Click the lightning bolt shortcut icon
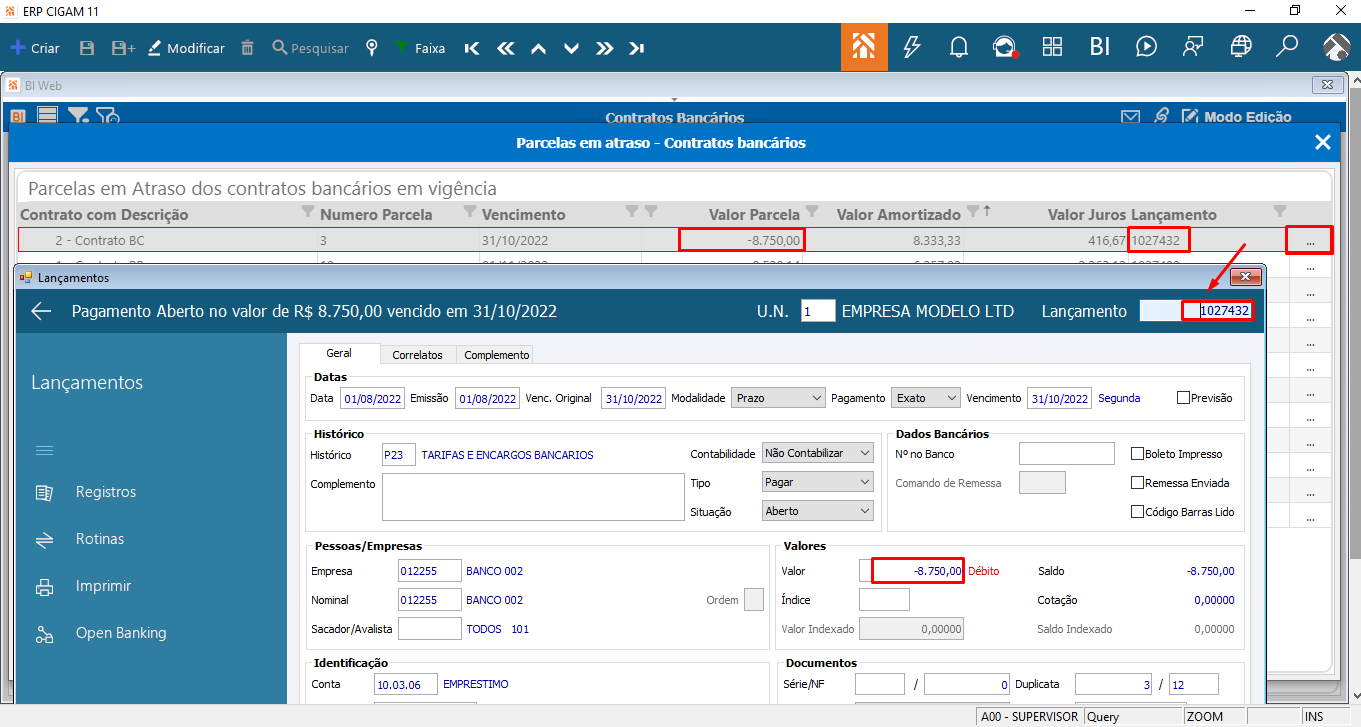Viewport: 1361px width, 727px height. (x=911, y=47)
